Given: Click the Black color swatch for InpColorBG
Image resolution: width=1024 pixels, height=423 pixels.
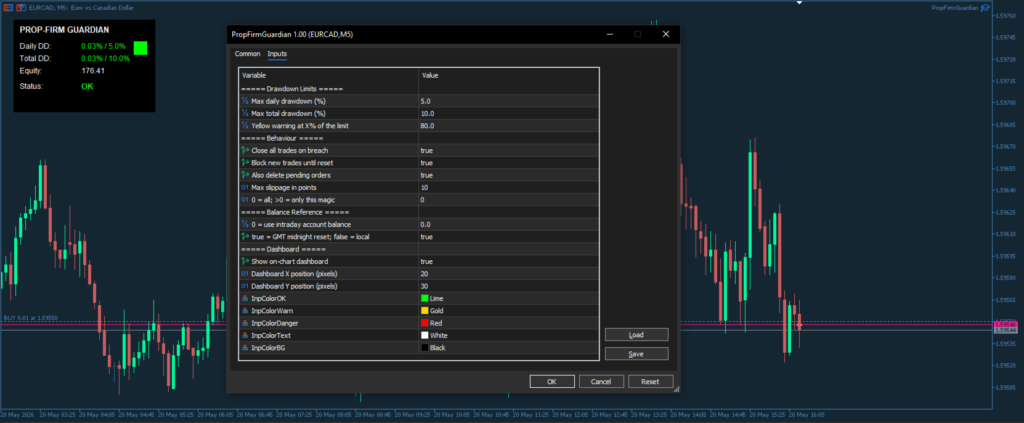Looking at the screenshot, I should tap(424, 348).
